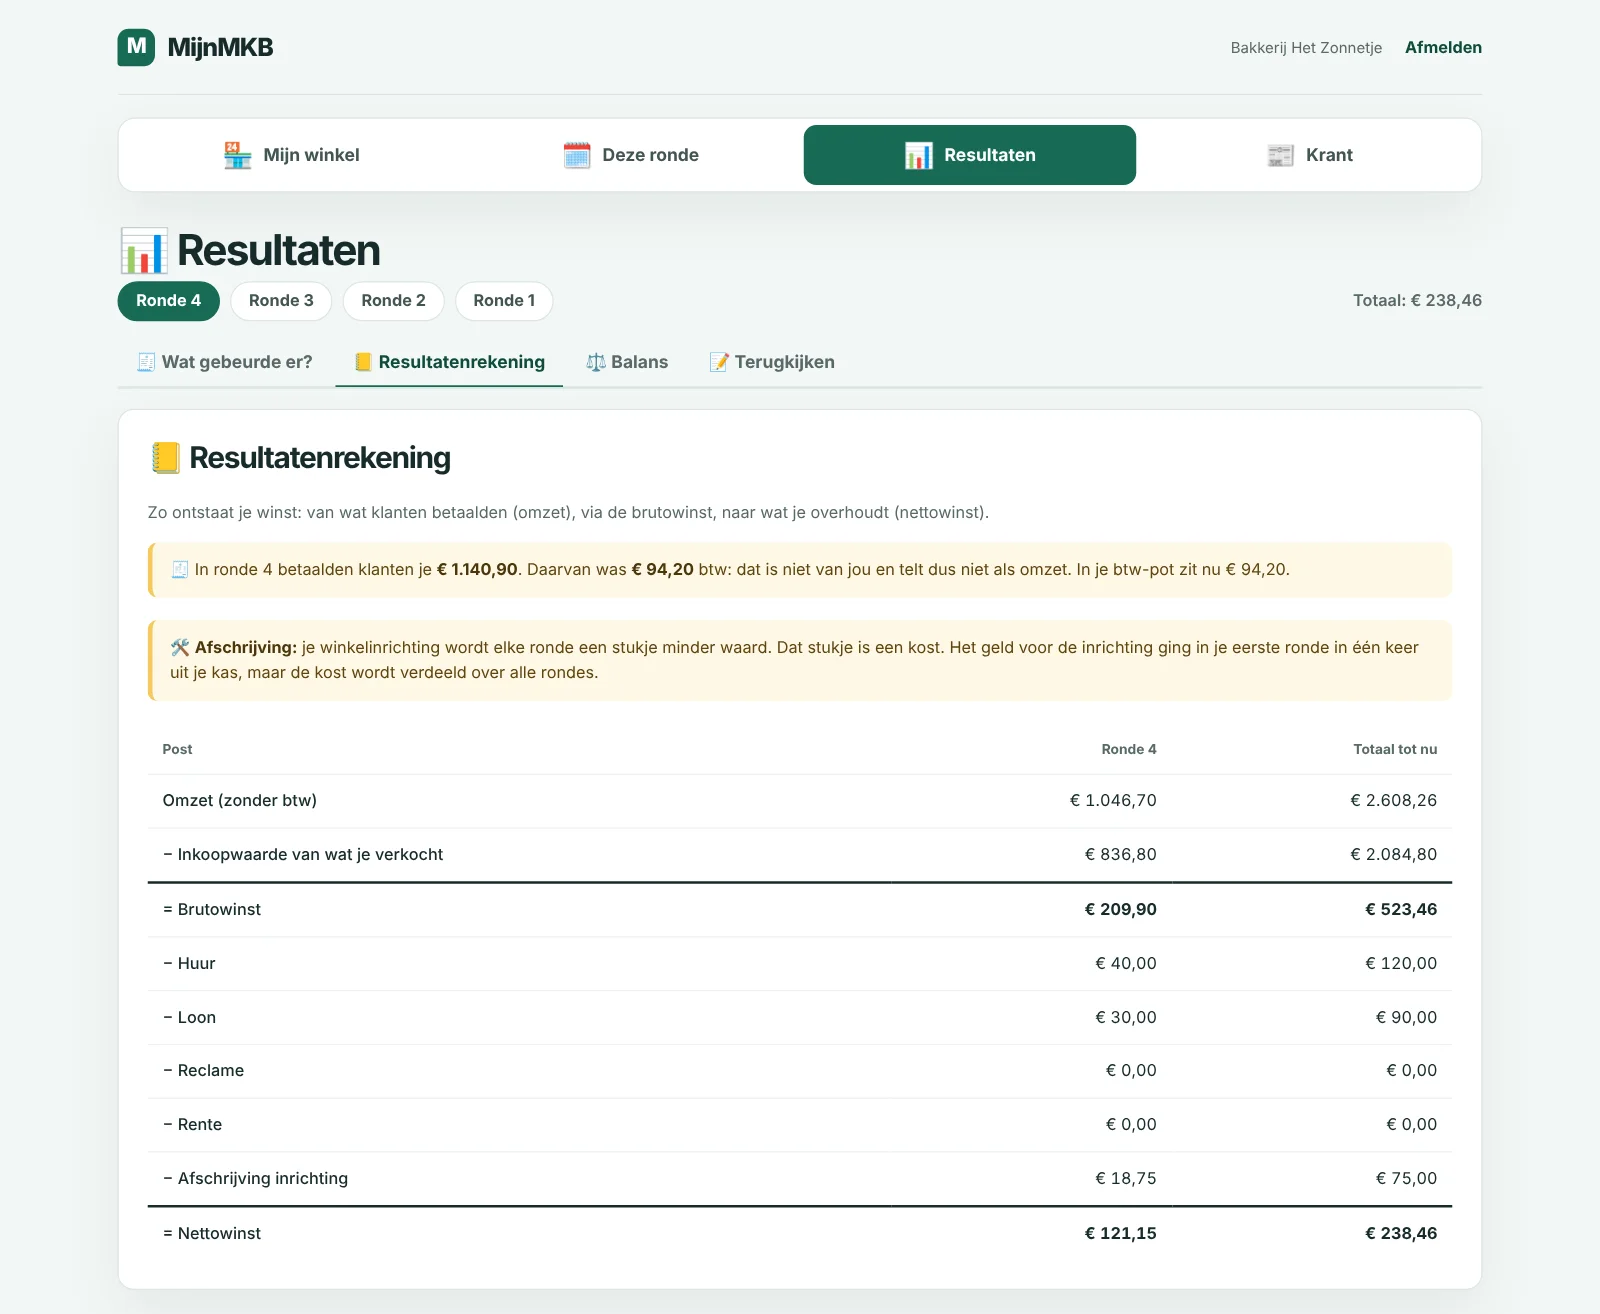Open the Mijn winkel tab
This screenshot has height=1314, width=1600.
pyautogui.click(x=291, y=155)
